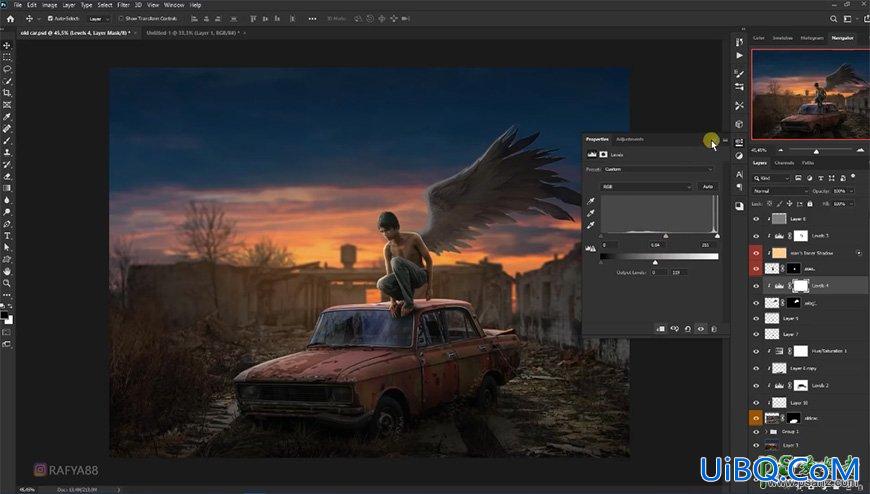Open the RGB channel dropdown in Levels

point(647,187)
